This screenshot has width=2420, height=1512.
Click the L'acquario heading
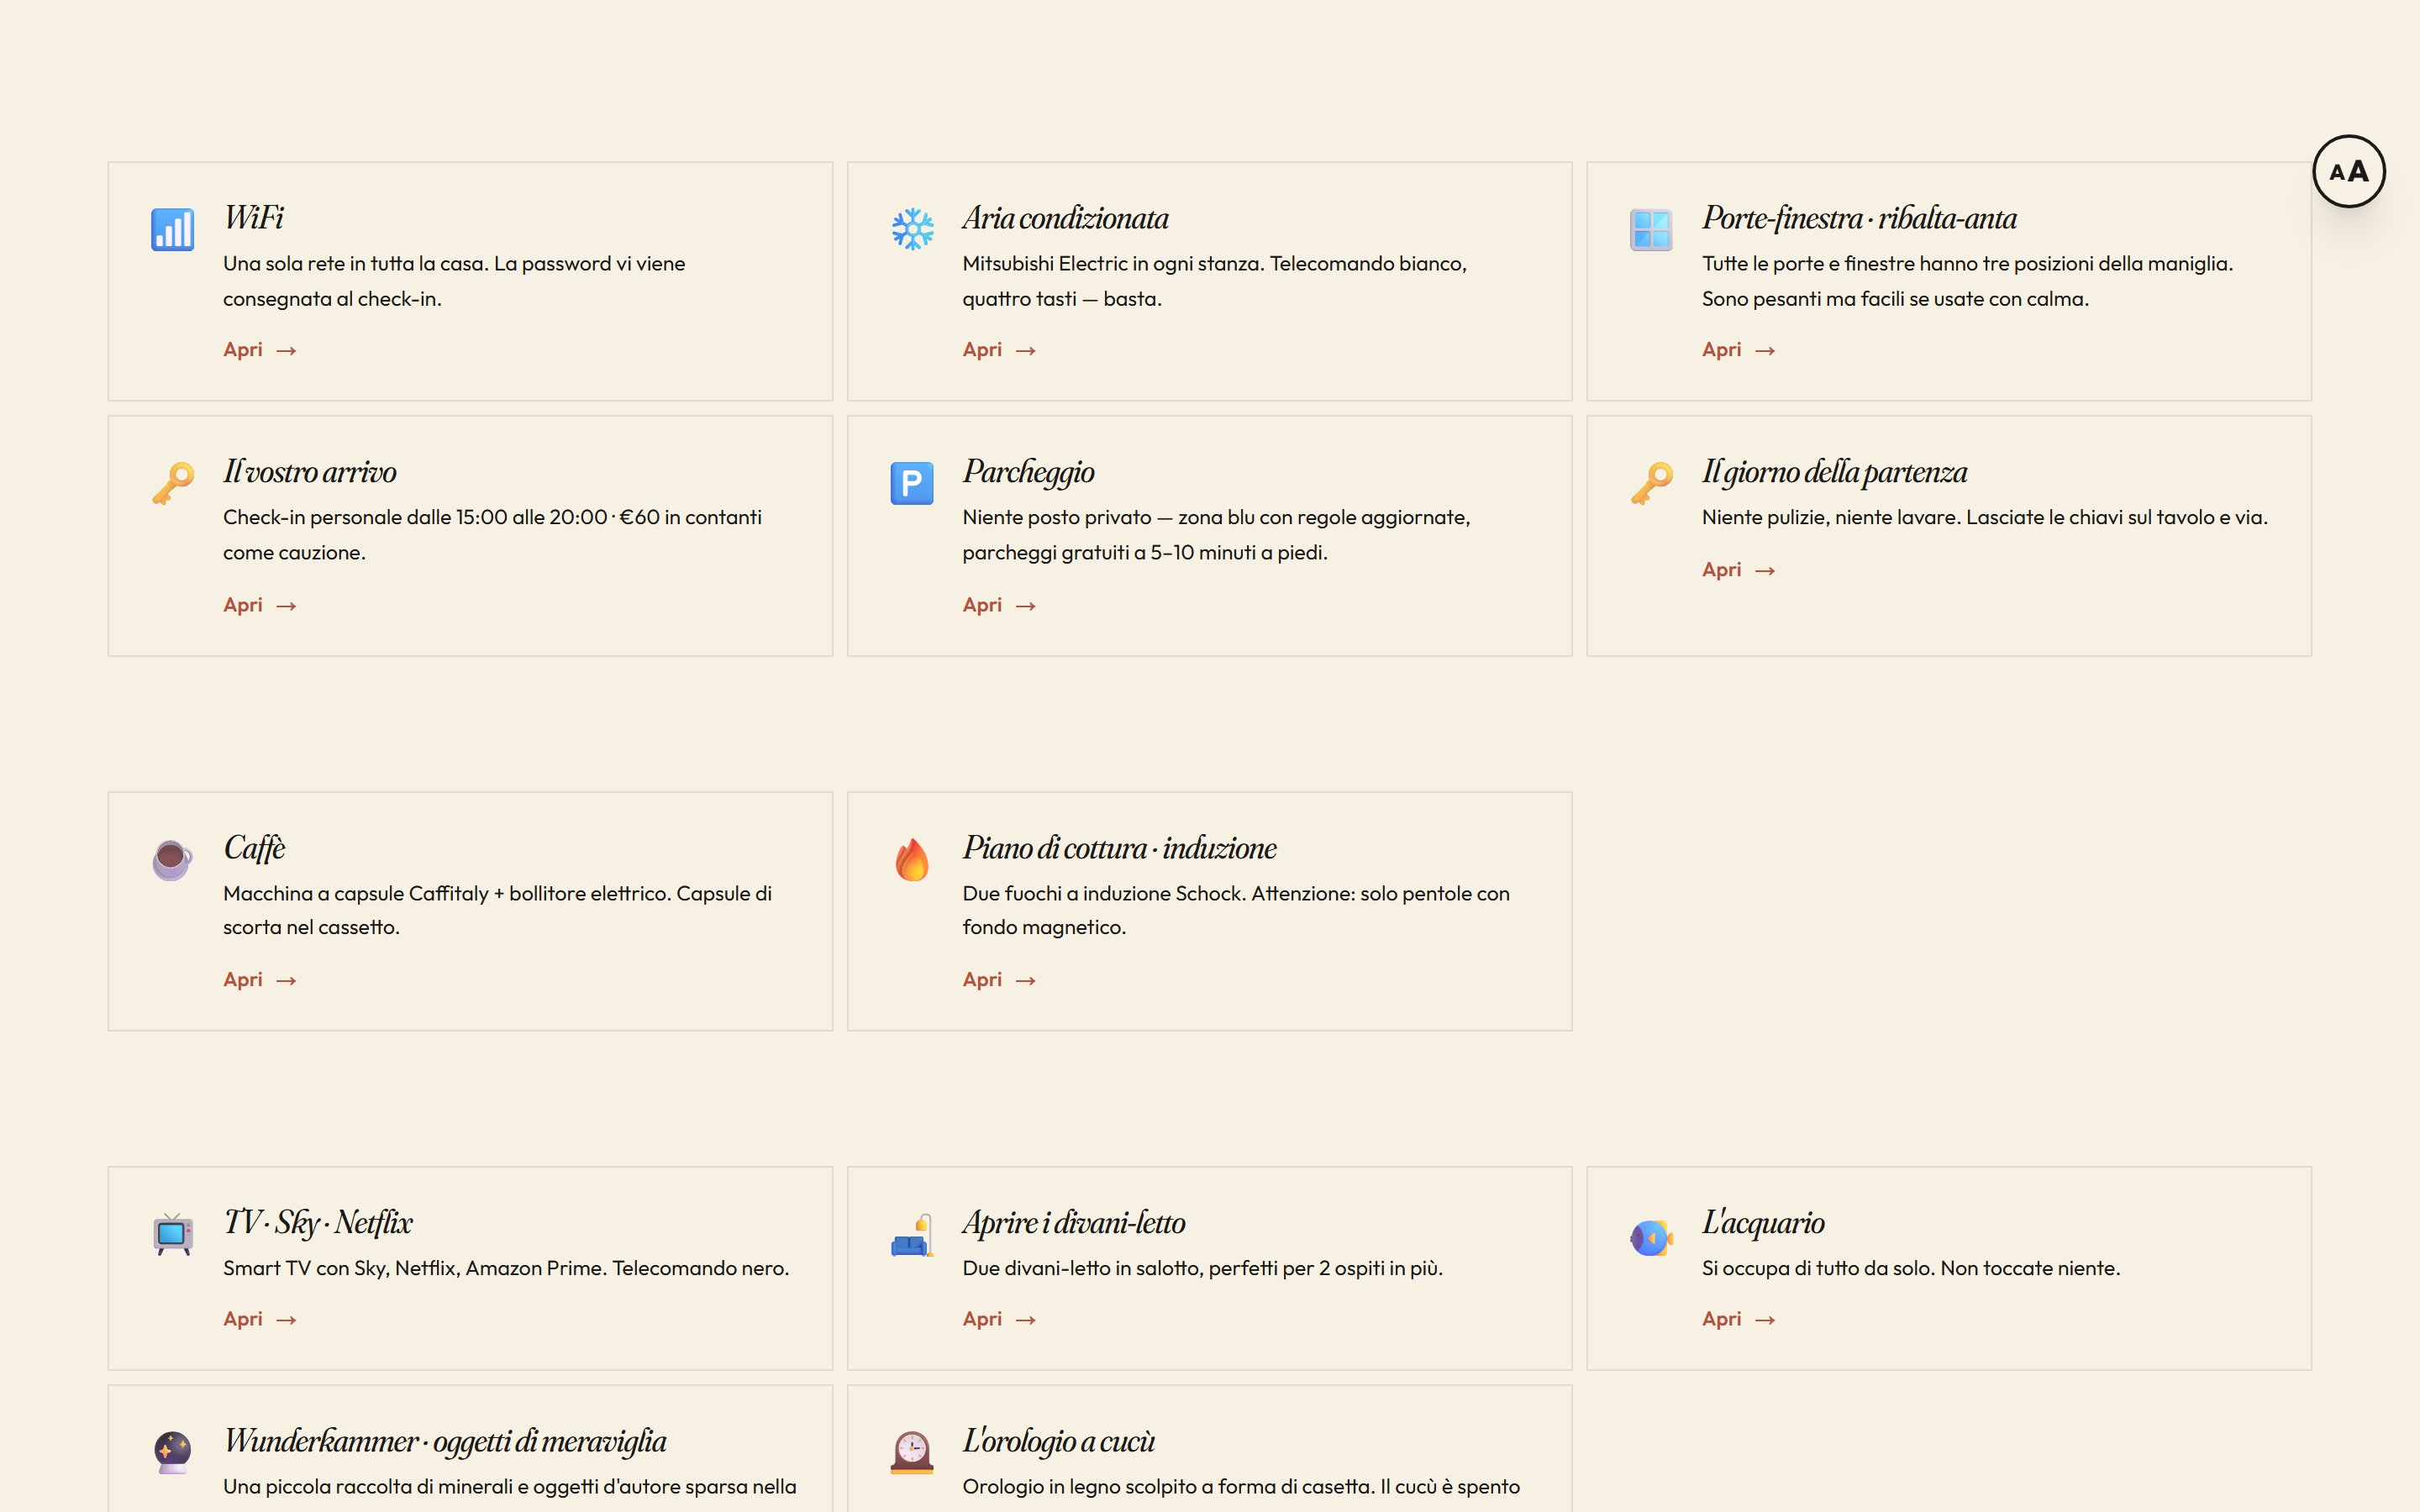[1763, 1222]
